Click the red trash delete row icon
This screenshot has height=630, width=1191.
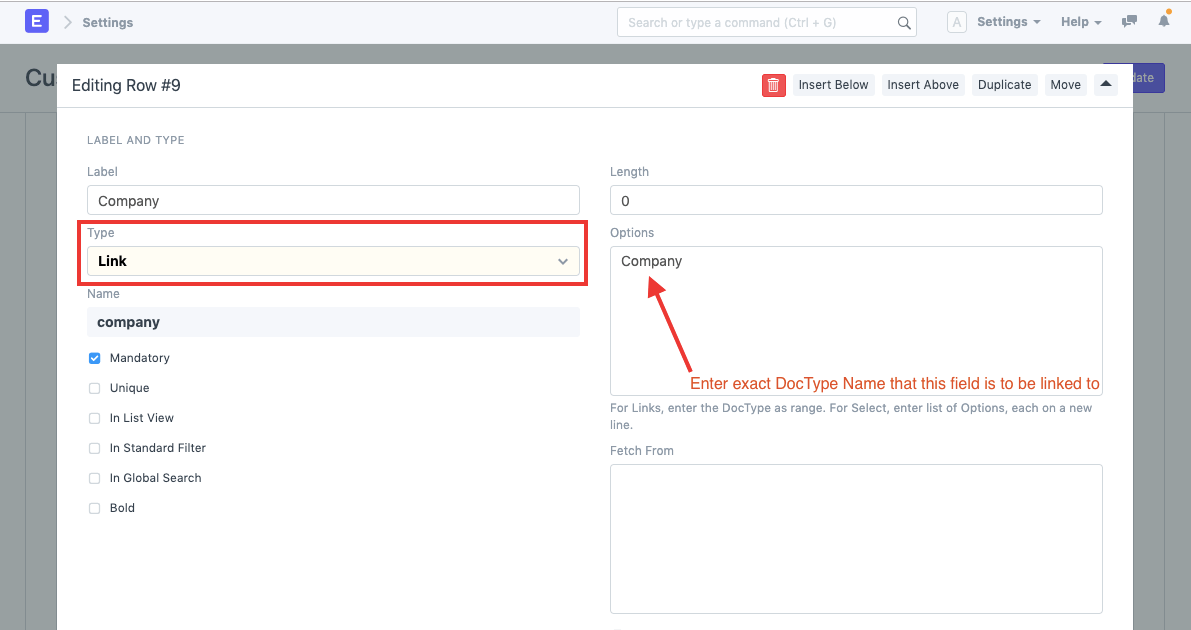coord(773,85)
